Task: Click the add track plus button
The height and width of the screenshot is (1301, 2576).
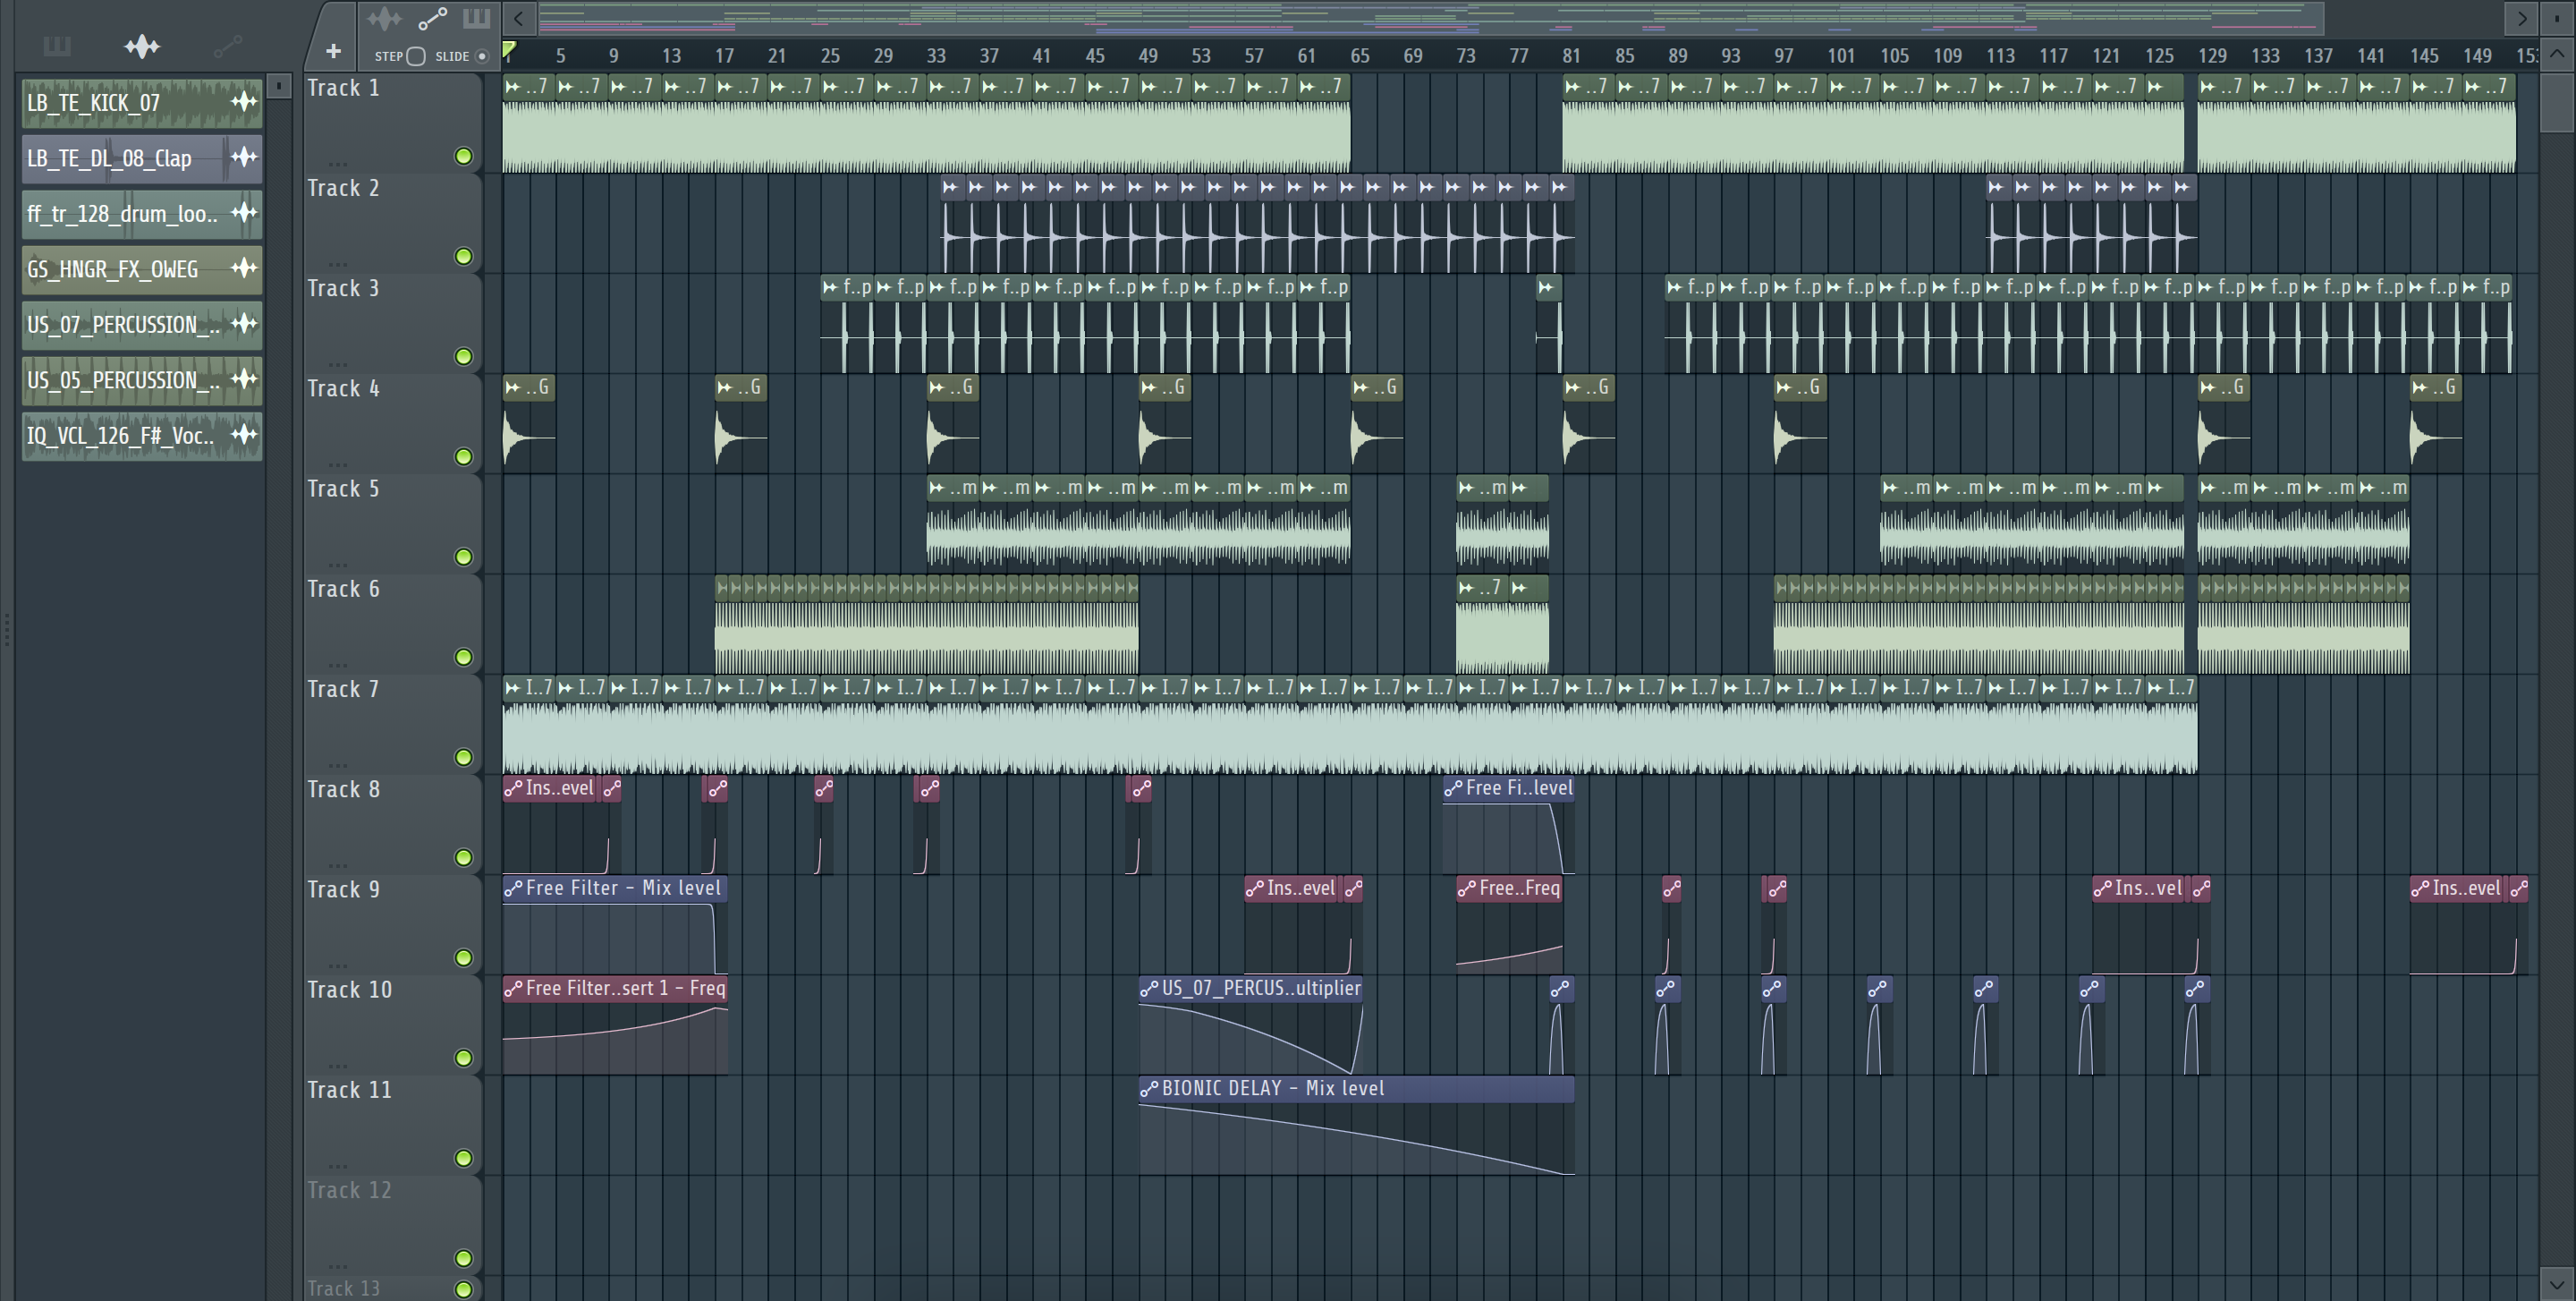Action: 333,51
